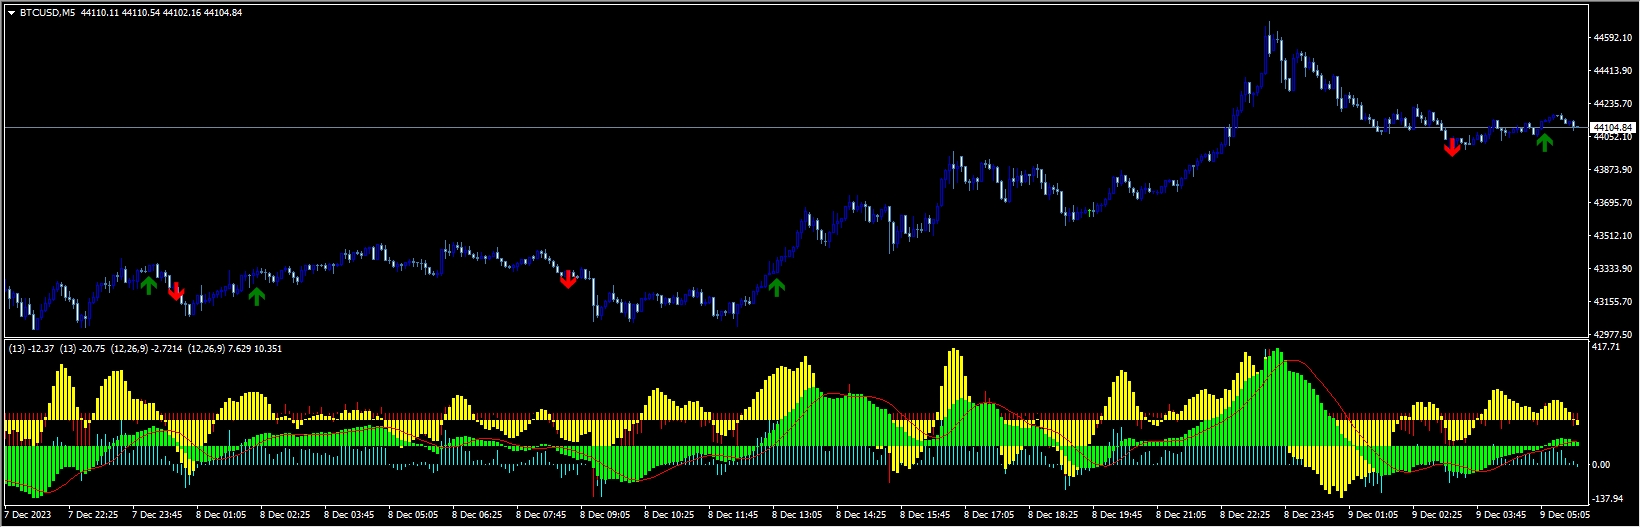Open the triangle menu beside BTCUSD,M5
Screen dimensions: 1641x528
[x=11, y=13]
